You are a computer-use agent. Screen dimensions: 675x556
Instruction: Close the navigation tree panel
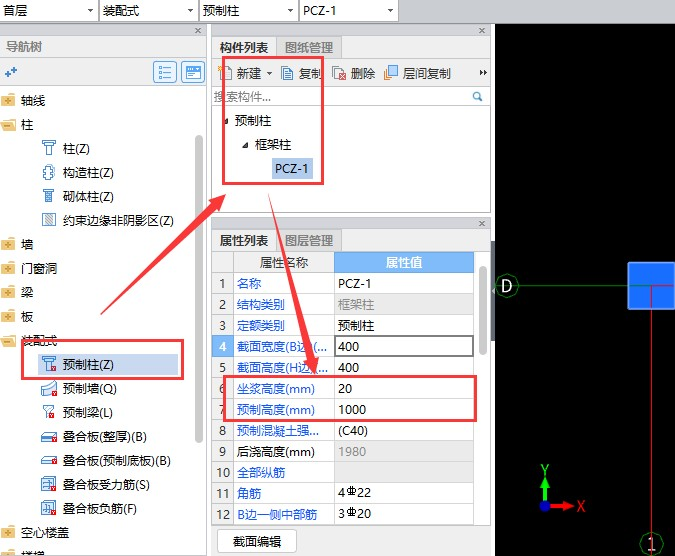(x=198, y=31)
